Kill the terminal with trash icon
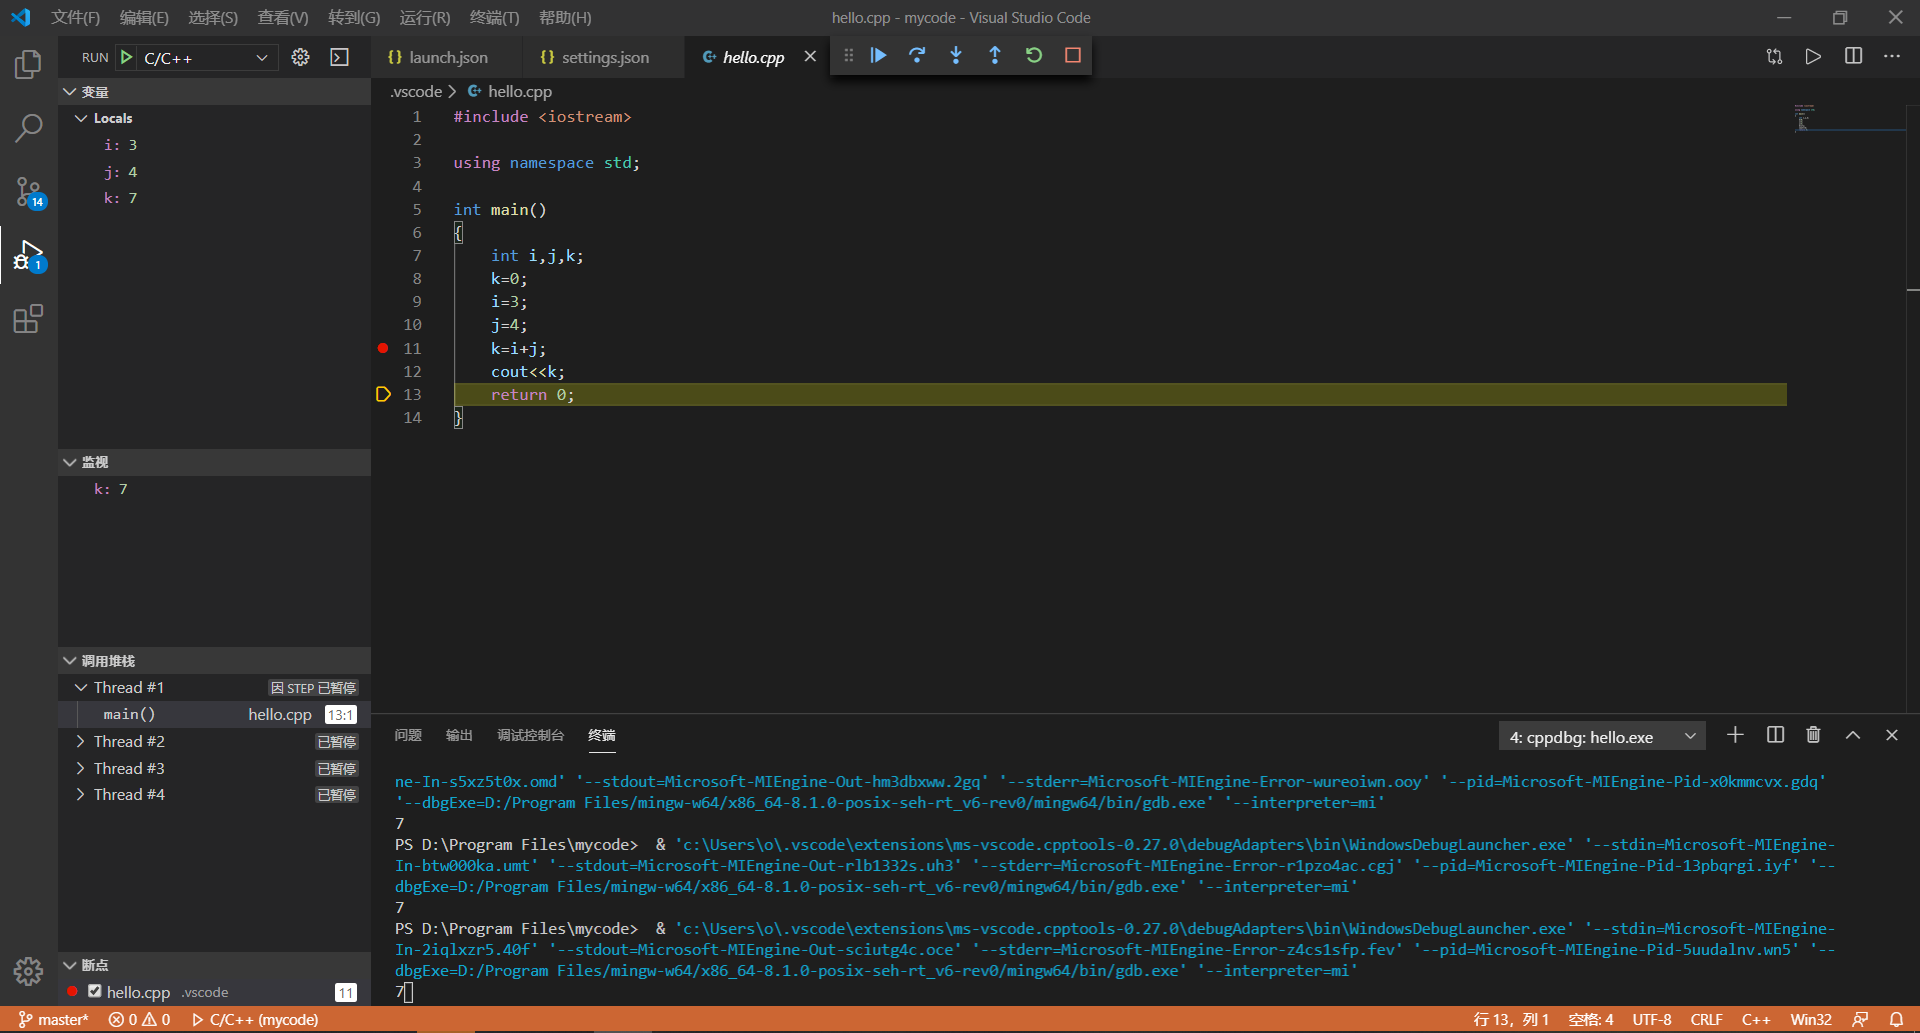1920x1033 pixels. [1813, 735]
